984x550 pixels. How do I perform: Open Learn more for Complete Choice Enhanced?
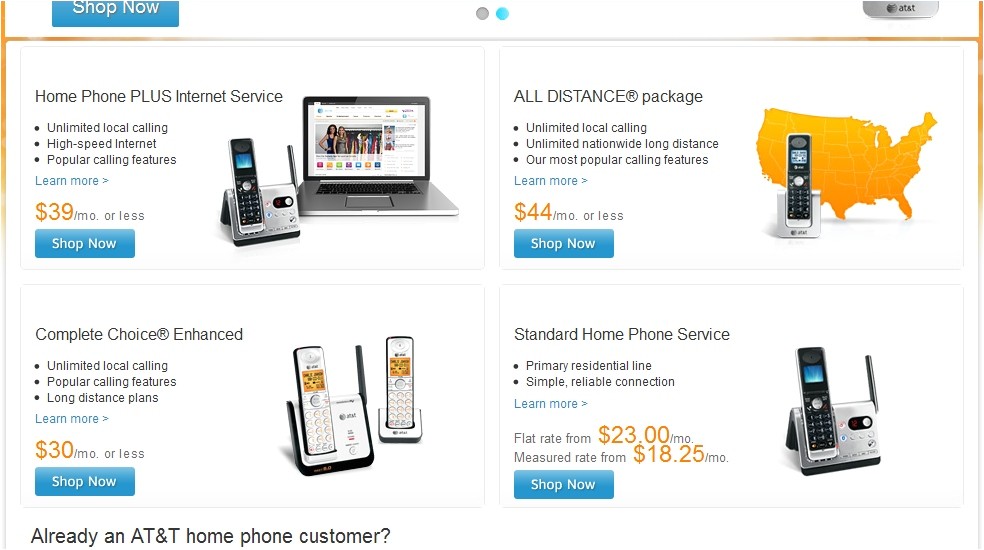[72, 419]
